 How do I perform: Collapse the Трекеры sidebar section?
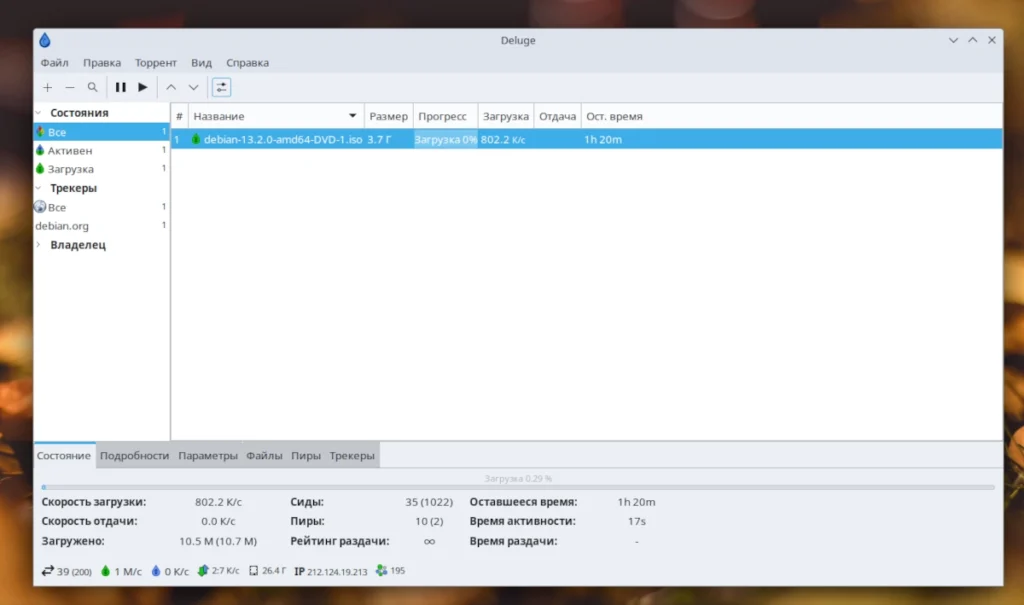[x=39, y=188]
